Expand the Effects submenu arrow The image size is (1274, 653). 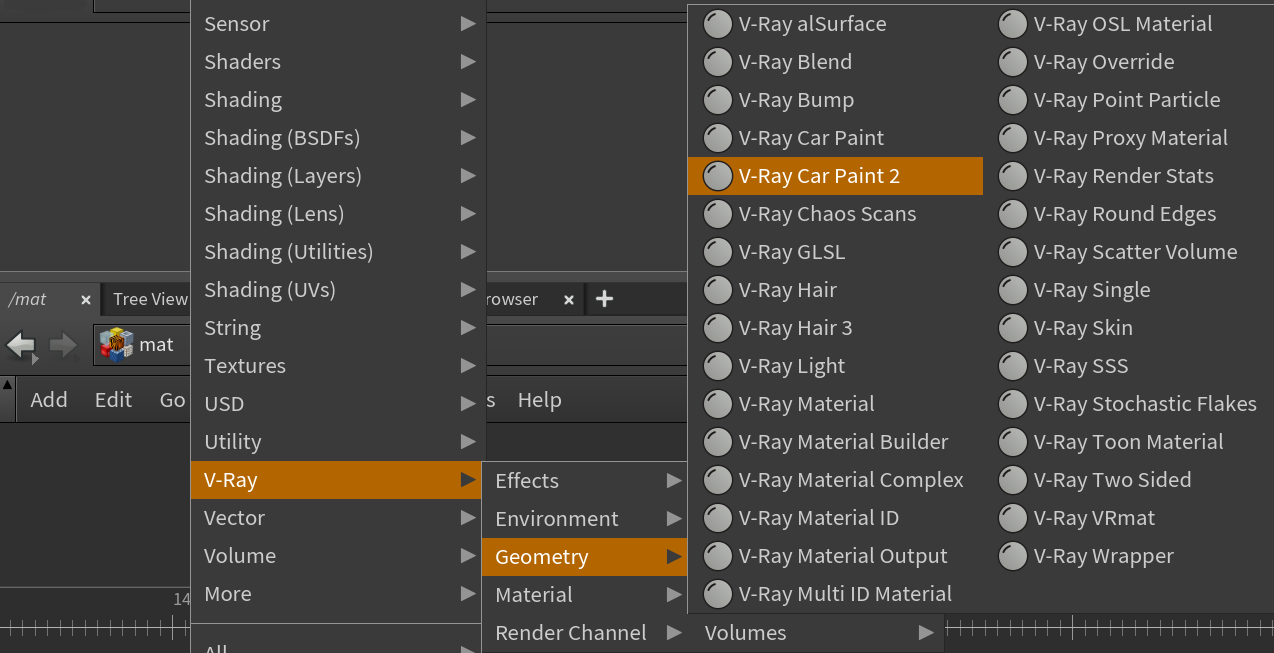click(x=674, y=481)
